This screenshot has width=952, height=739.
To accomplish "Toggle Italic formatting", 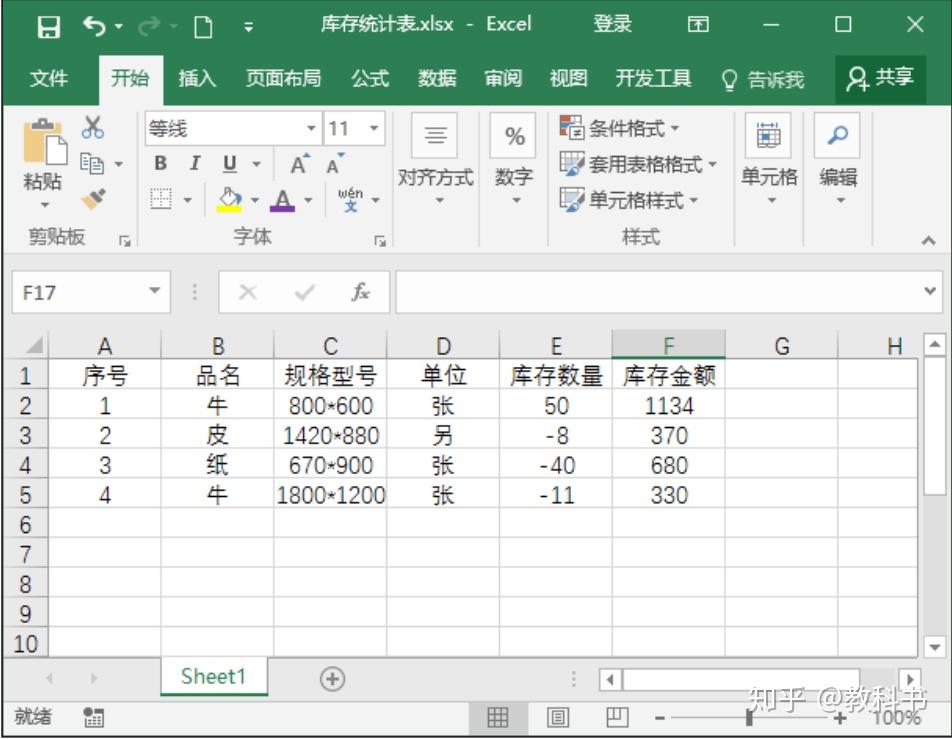I will (195, 163).
